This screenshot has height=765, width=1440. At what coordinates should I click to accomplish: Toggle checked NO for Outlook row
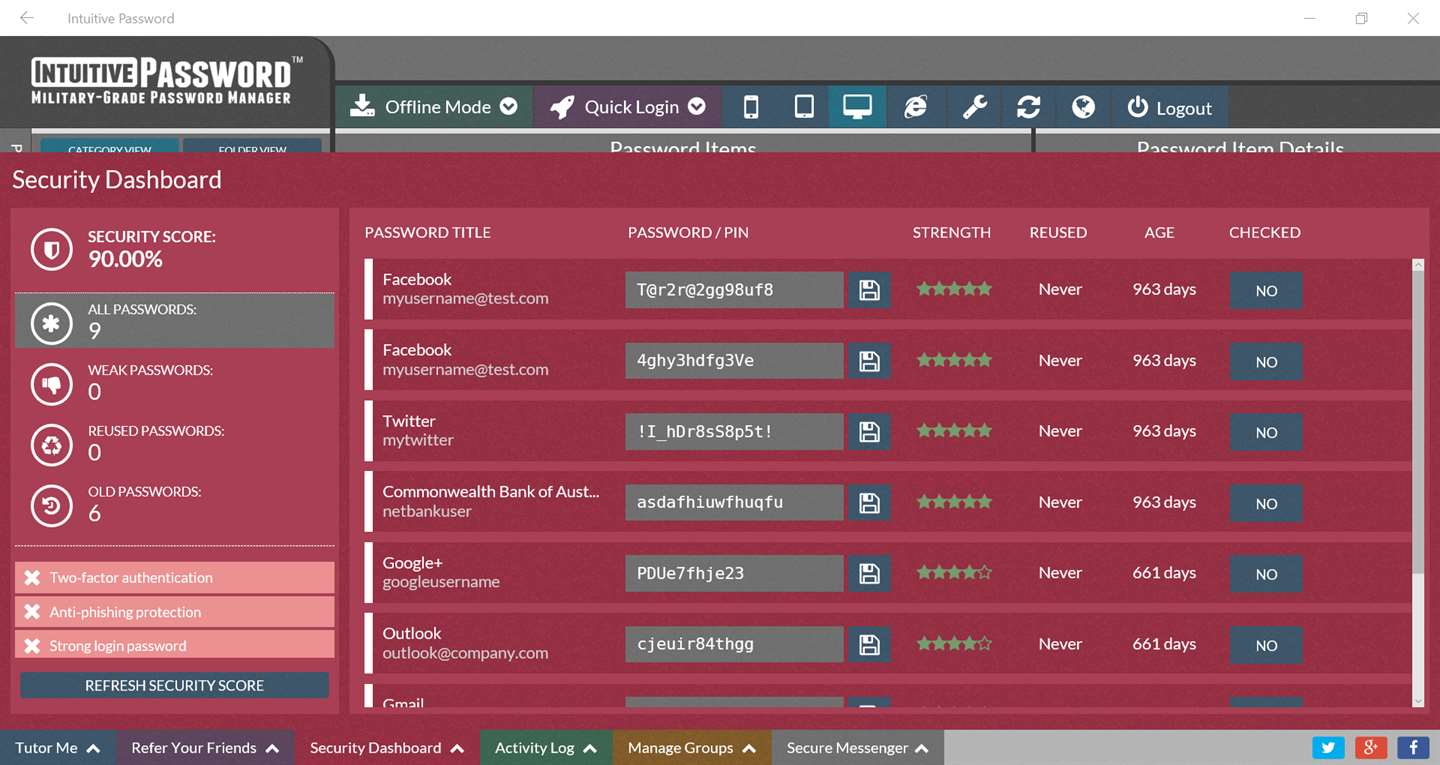point(1266,646)
